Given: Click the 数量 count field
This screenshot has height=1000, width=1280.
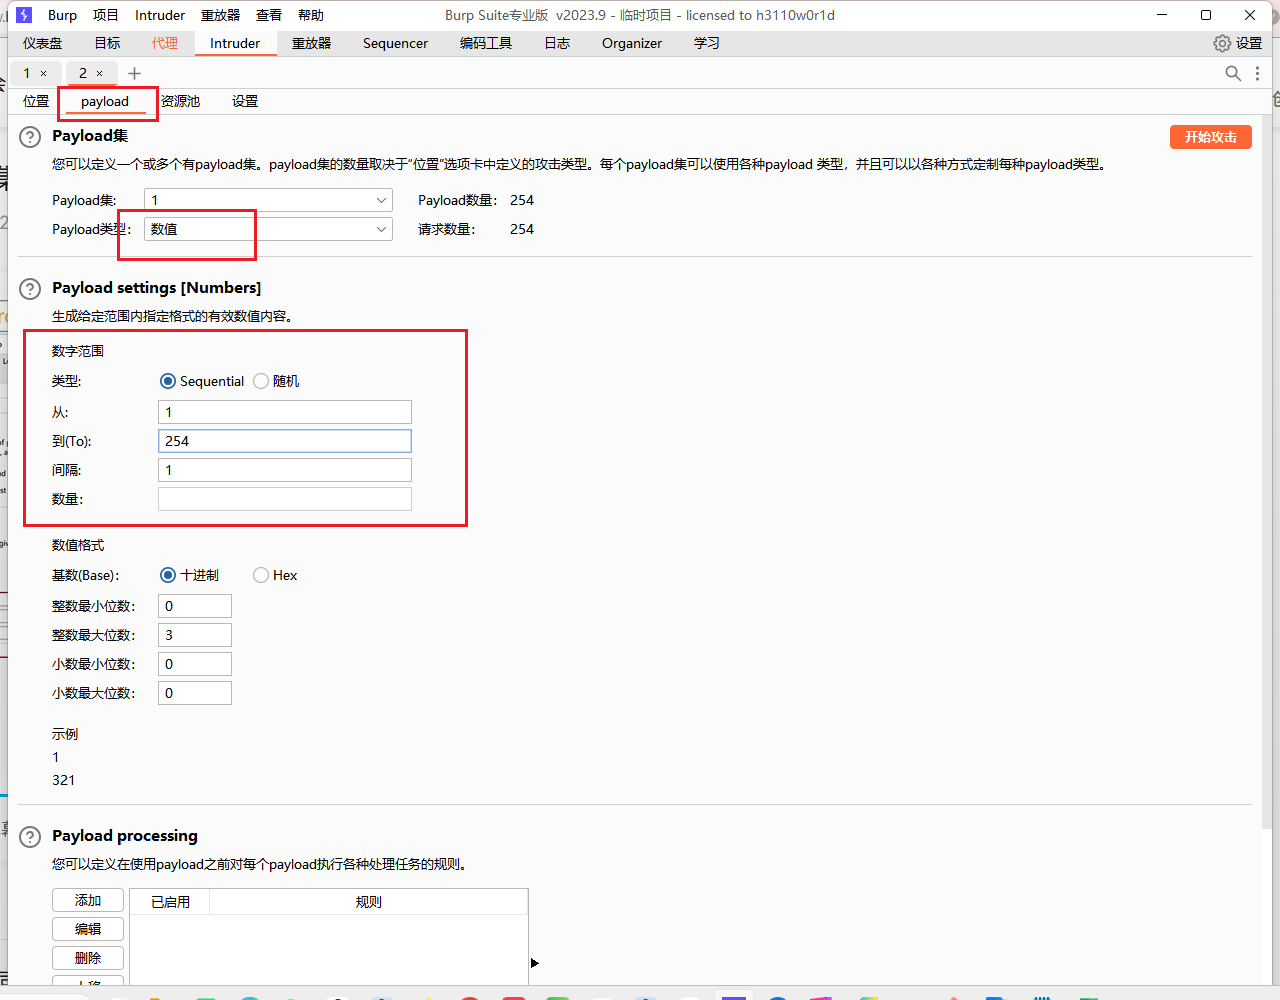Looking at the screenshot, I should click(x=285, y=499).
